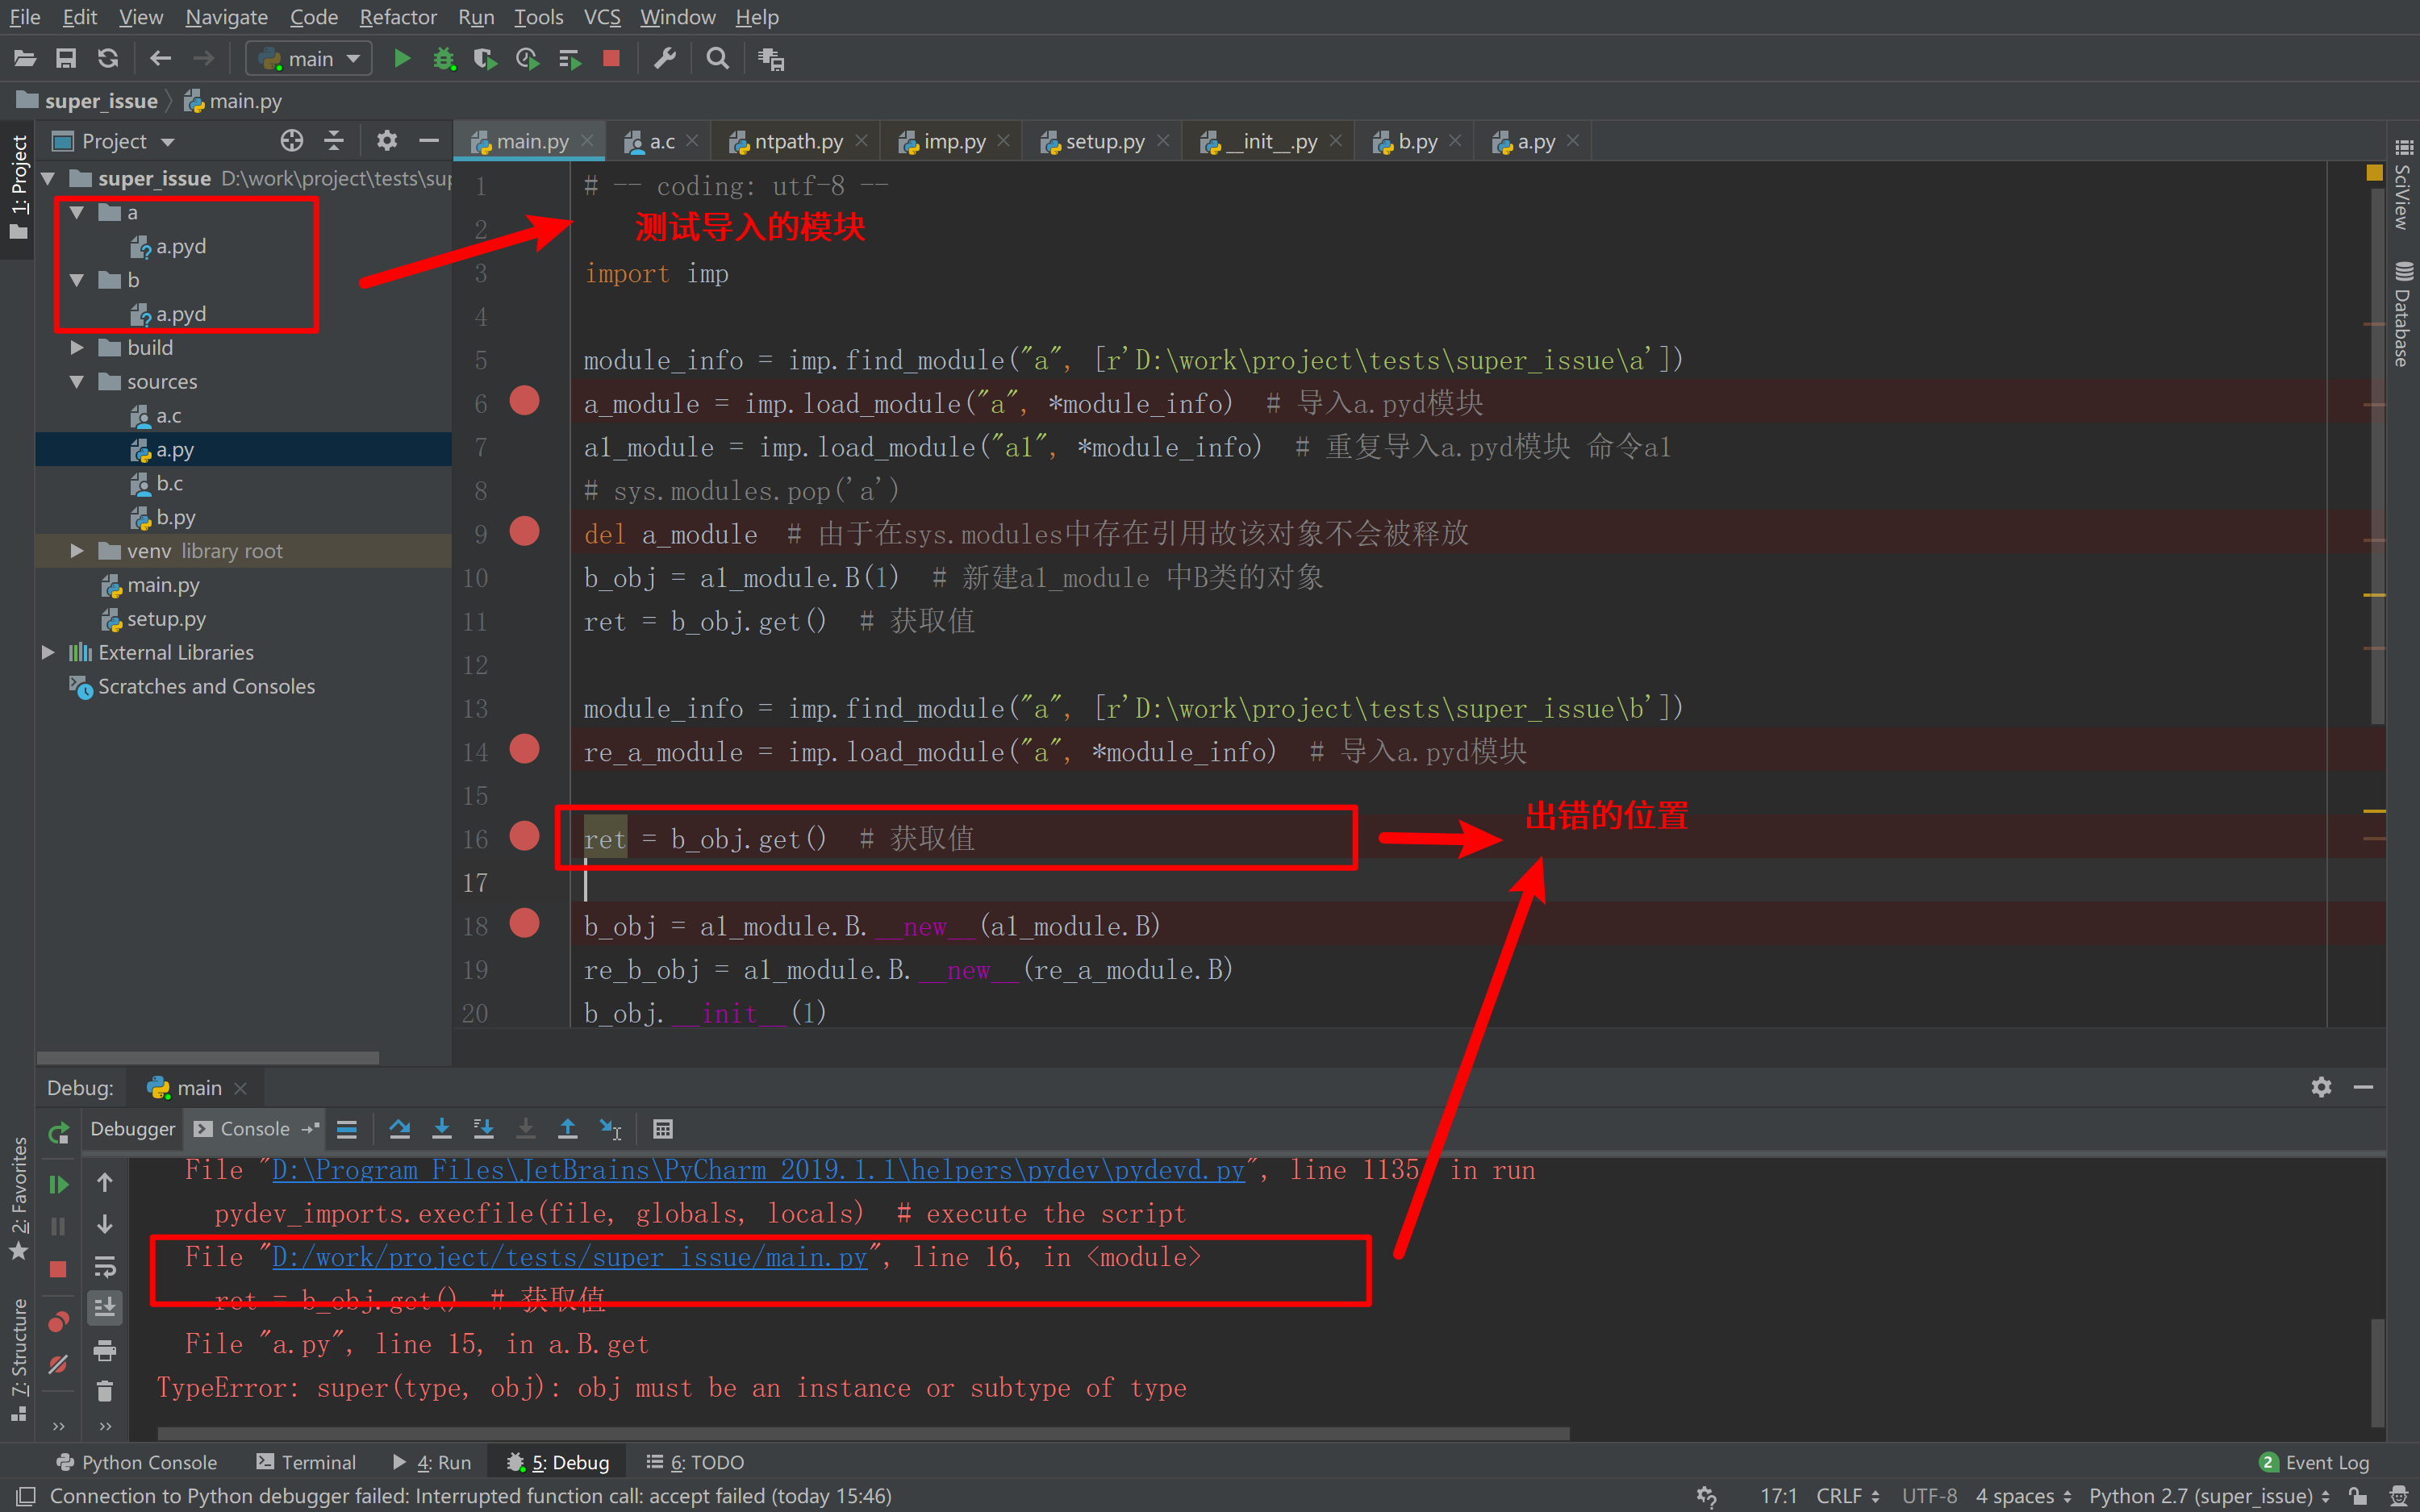Click the Debug bug icon in toolbar

point(444,59)
